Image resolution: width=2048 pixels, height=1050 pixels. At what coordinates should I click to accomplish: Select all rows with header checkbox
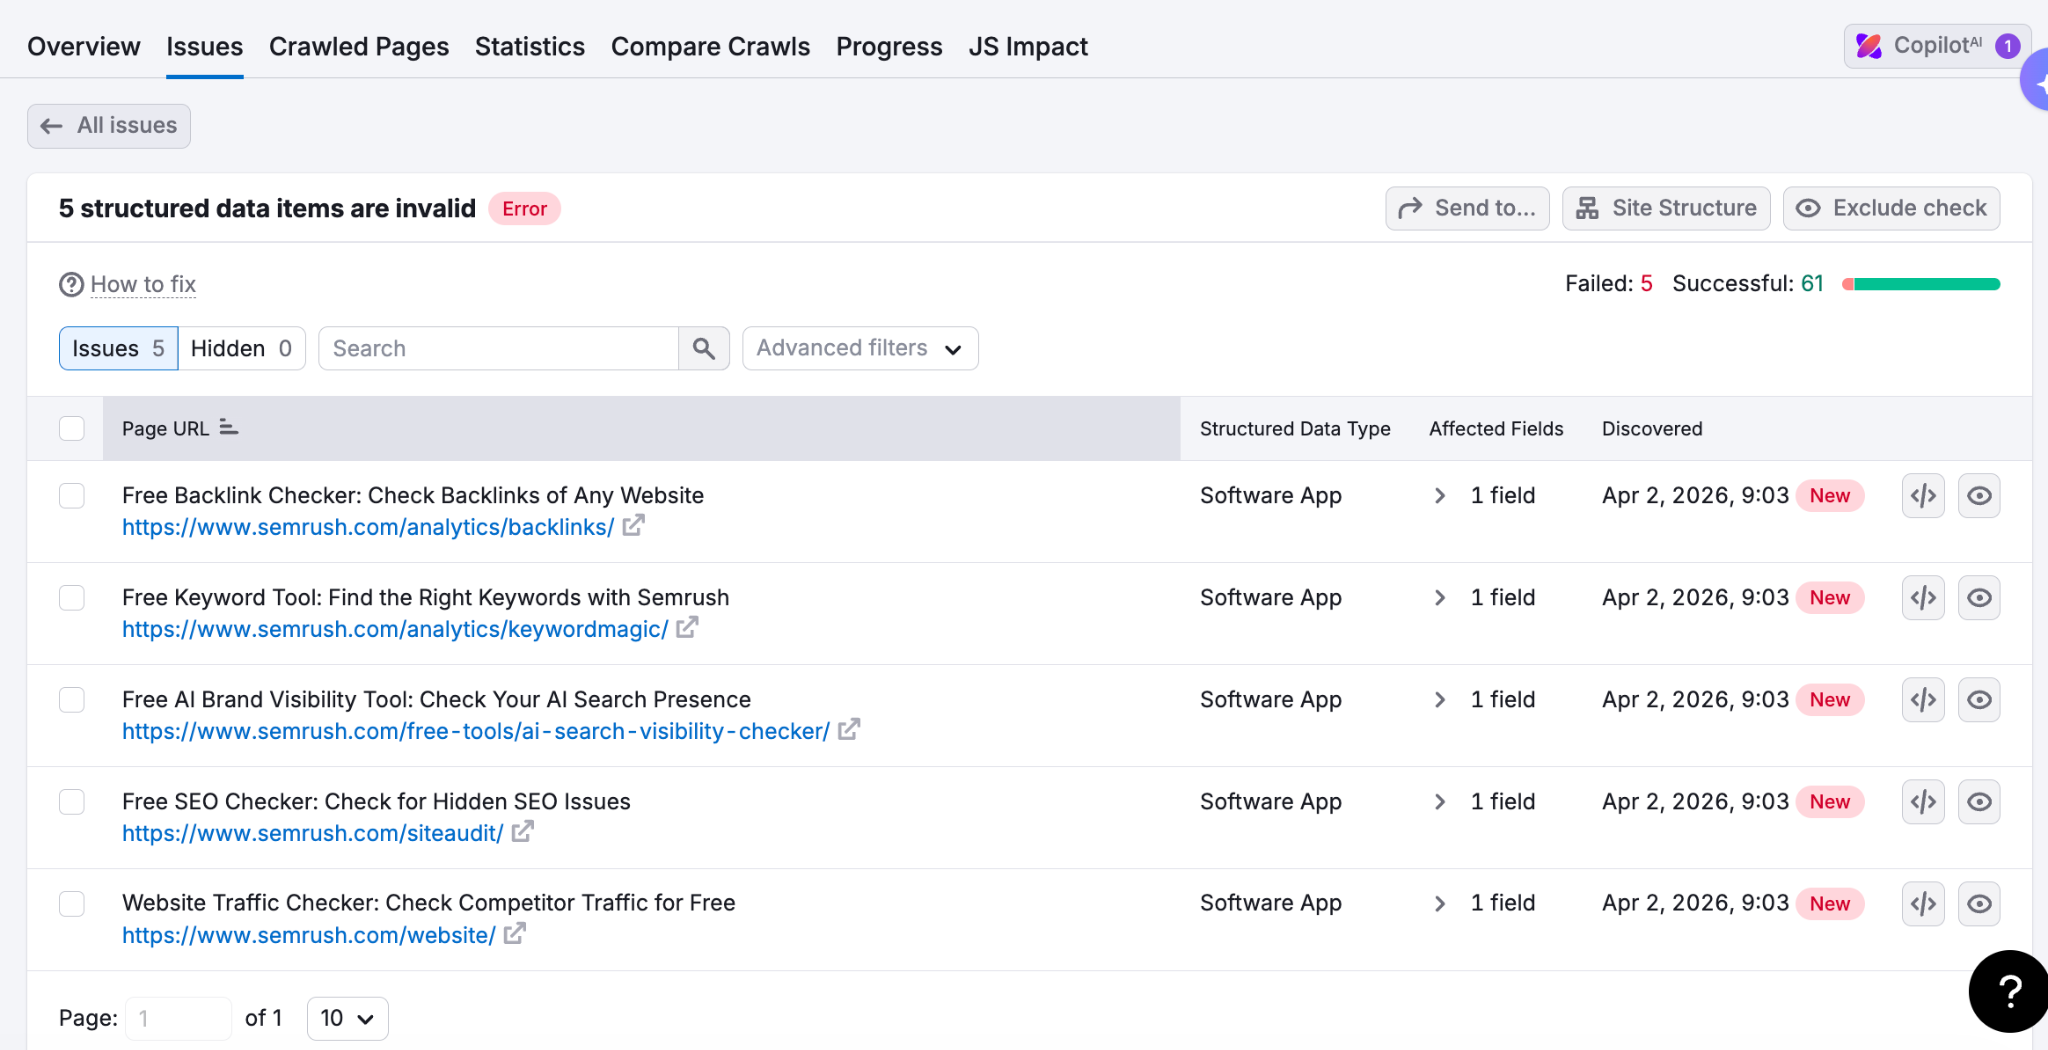(x=72, y=429)
